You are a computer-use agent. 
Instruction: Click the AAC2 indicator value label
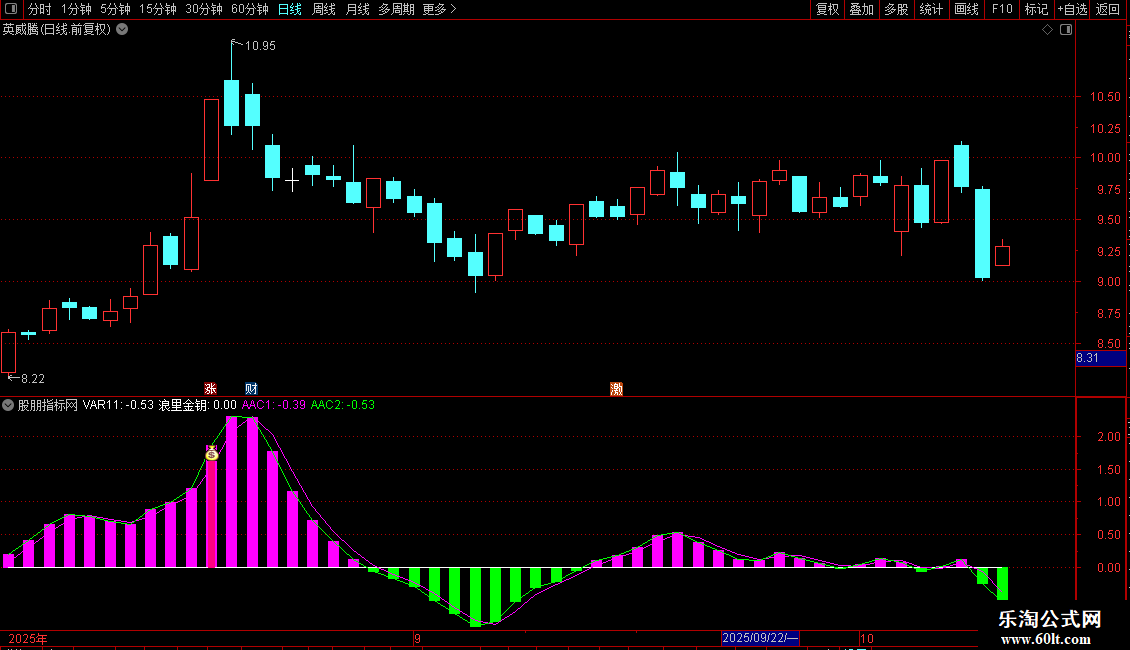343,405
